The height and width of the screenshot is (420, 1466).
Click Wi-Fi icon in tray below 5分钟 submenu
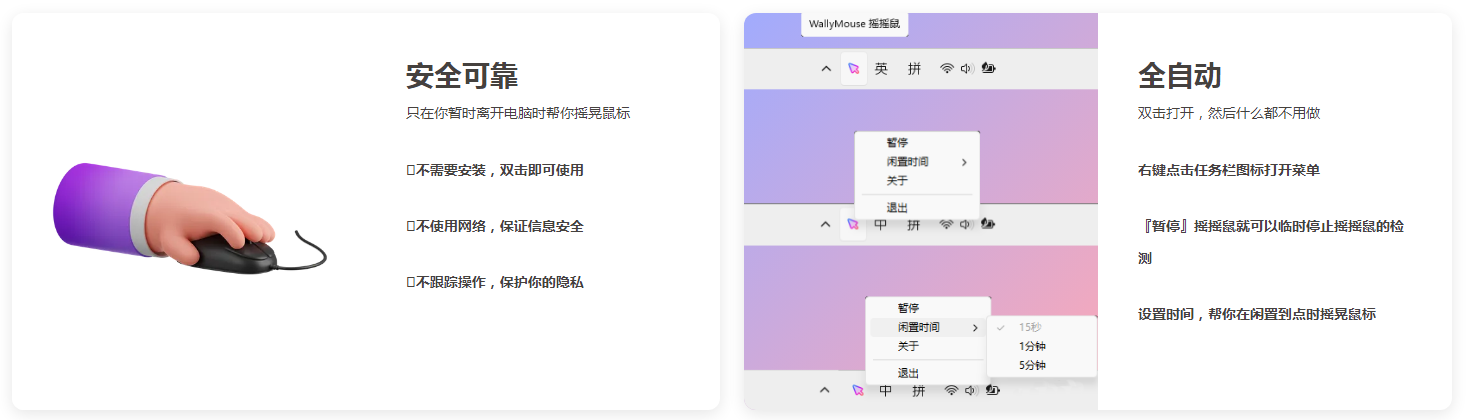951,391
